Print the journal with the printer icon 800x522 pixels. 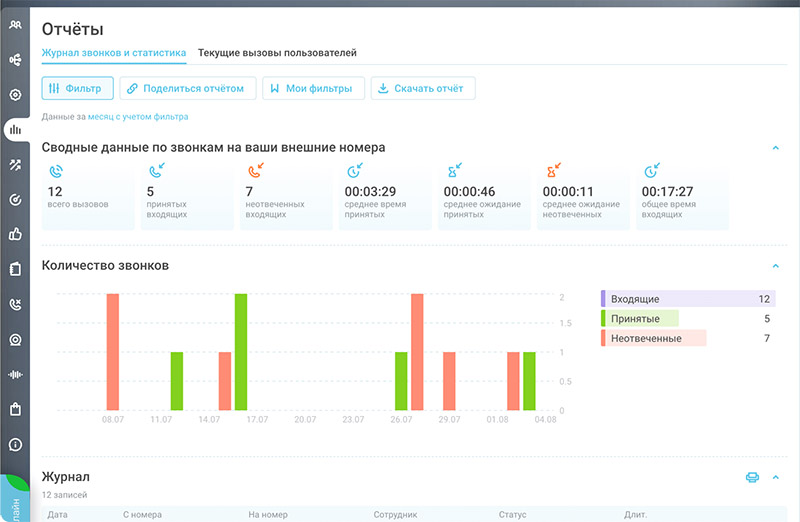pyautogui.click(x=752, y=478)
